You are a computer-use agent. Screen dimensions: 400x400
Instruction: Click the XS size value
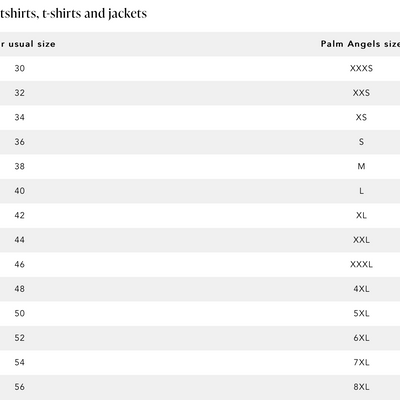tap(361, 117)
